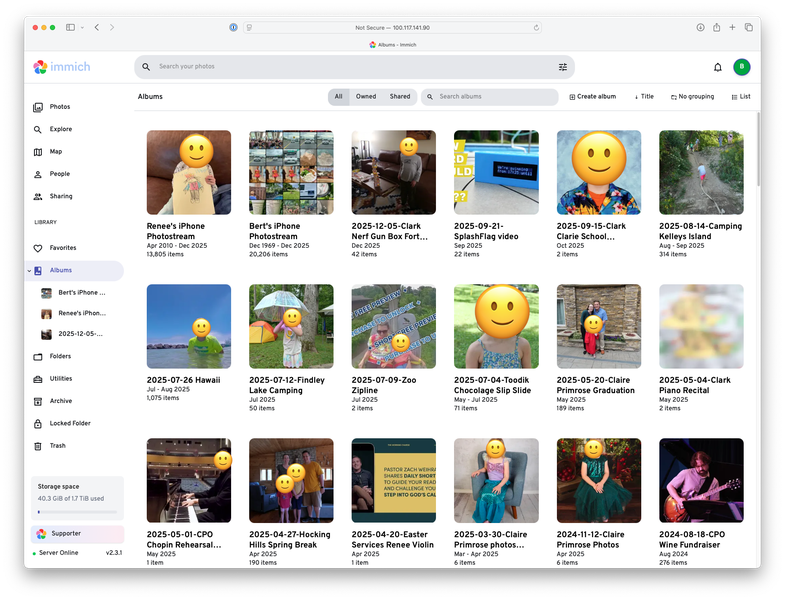Click the Search your photos field
This screenshot has height=600, width=785.
(354, 67)
